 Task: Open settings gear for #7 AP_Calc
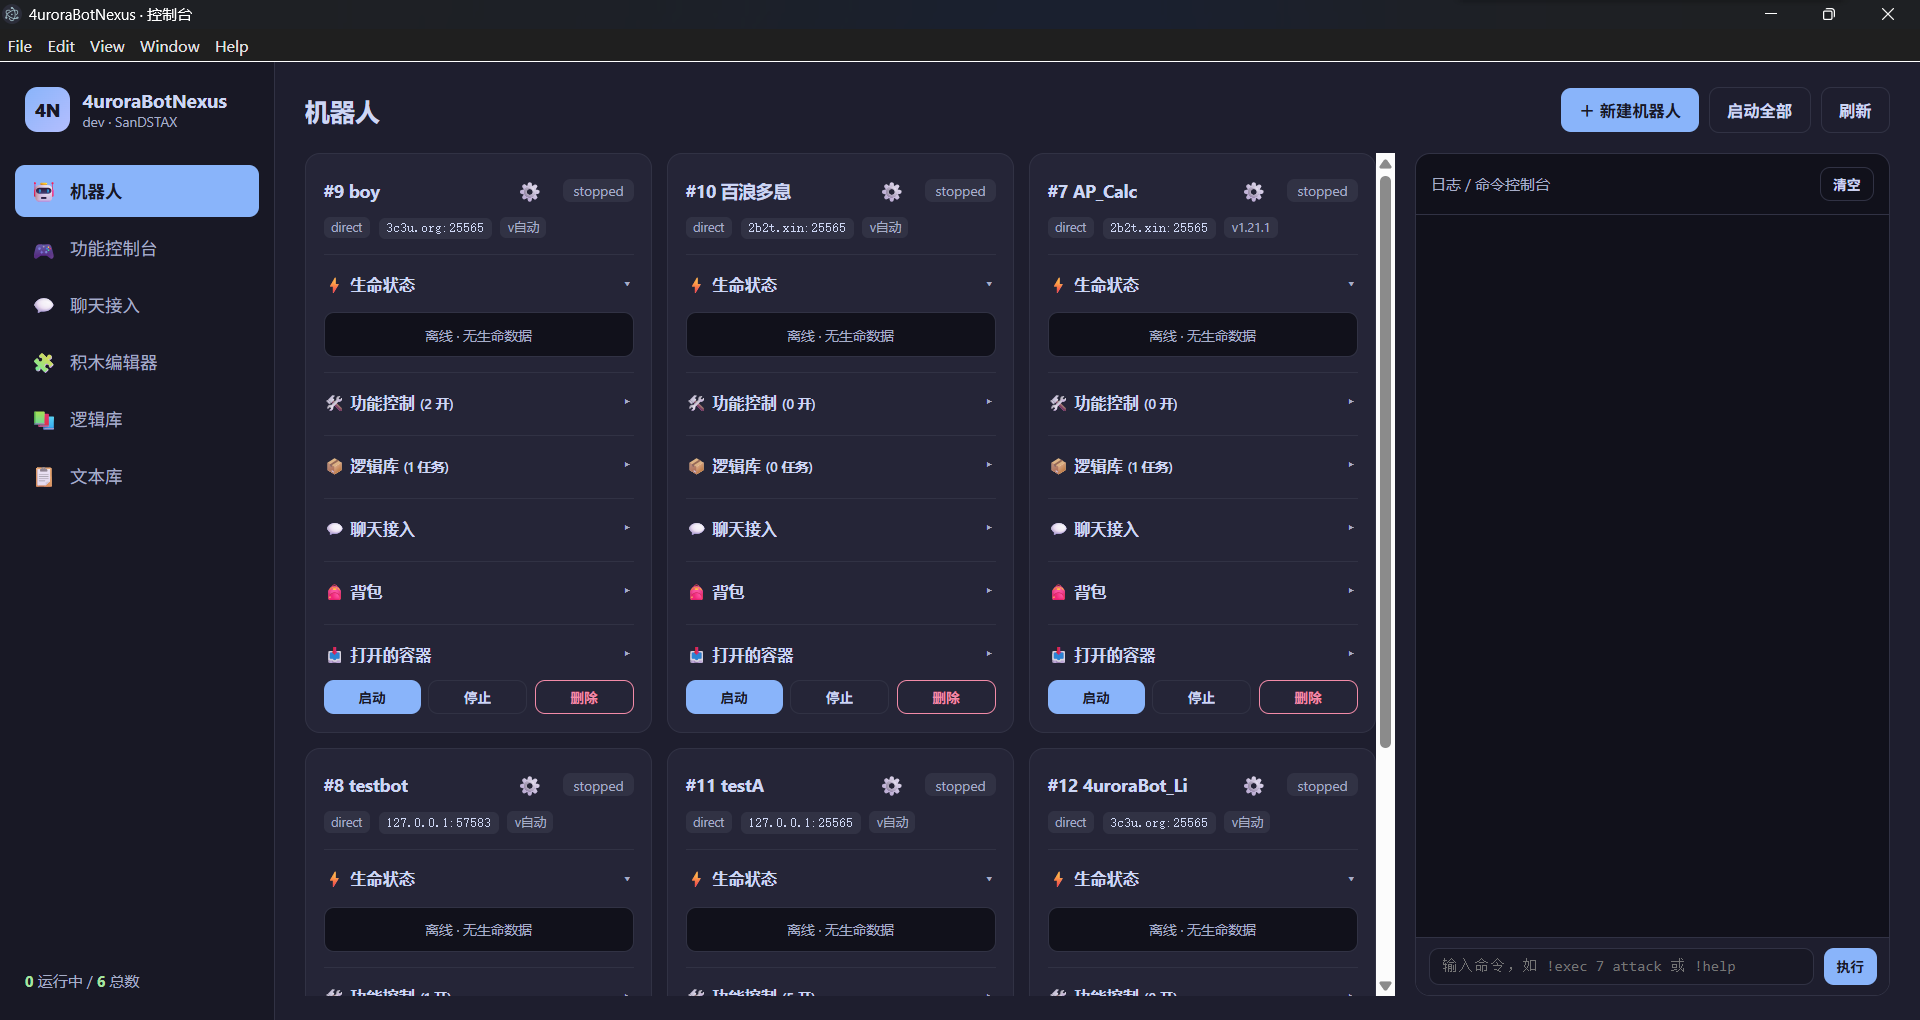(1254, 191)
